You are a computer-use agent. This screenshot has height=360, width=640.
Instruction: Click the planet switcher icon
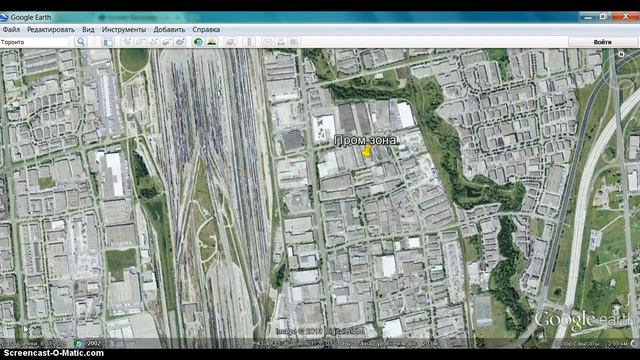(x=230, y=42)
